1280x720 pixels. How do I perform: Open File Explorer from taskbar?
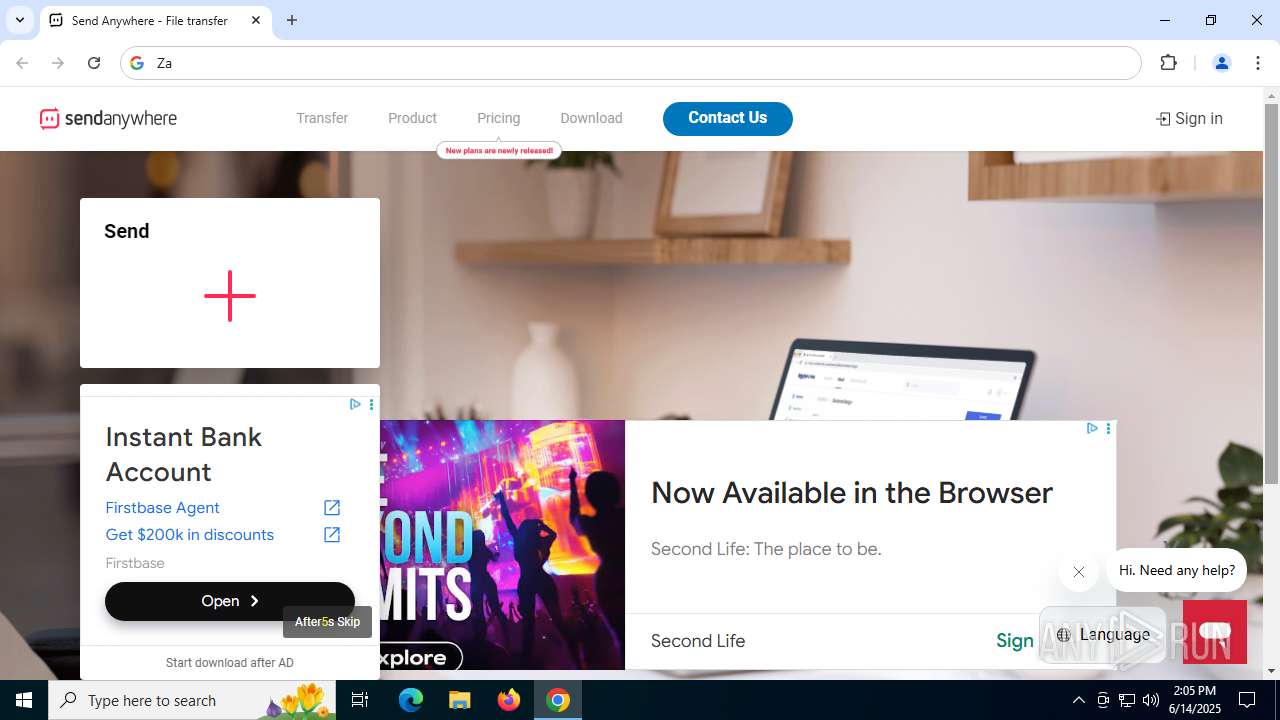pos(459,700)
